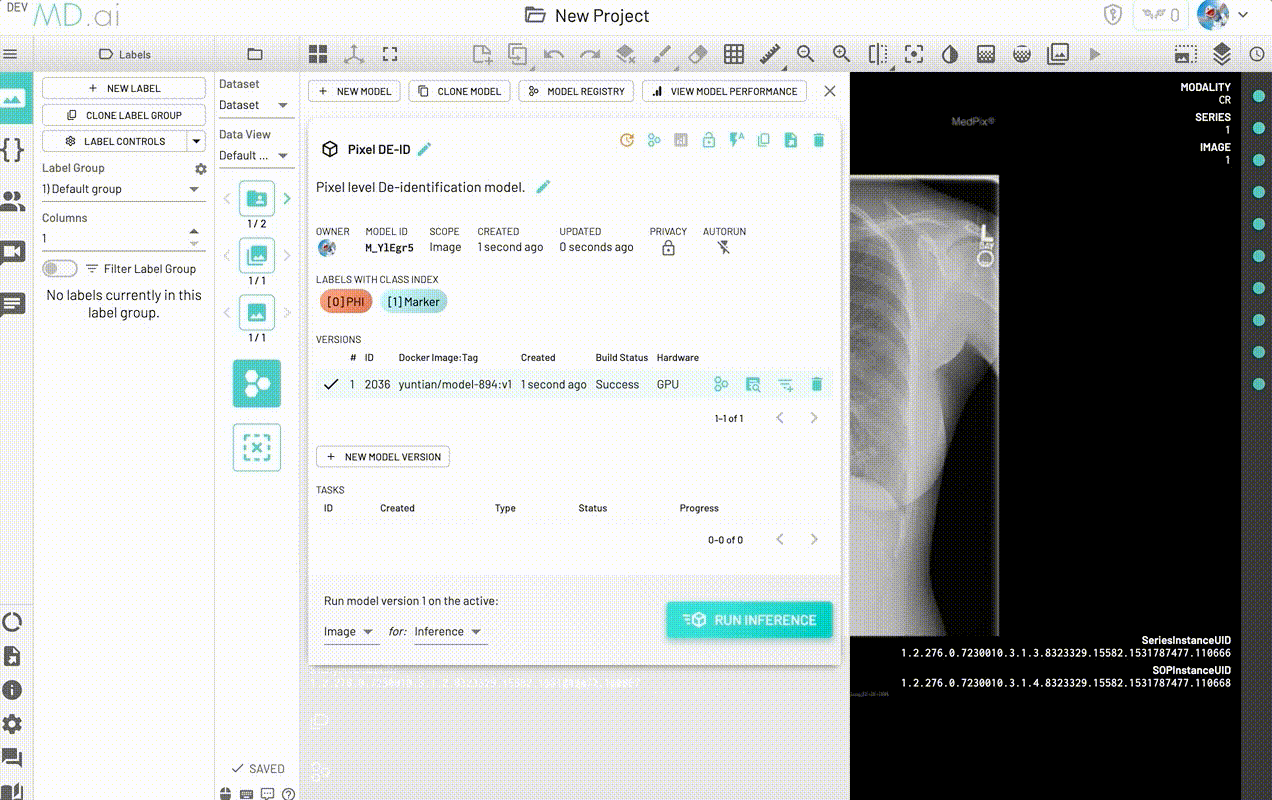This screenshot has height=800, width=1272.
Task: Open the Label Group dropdown
Action: (121, 189)
